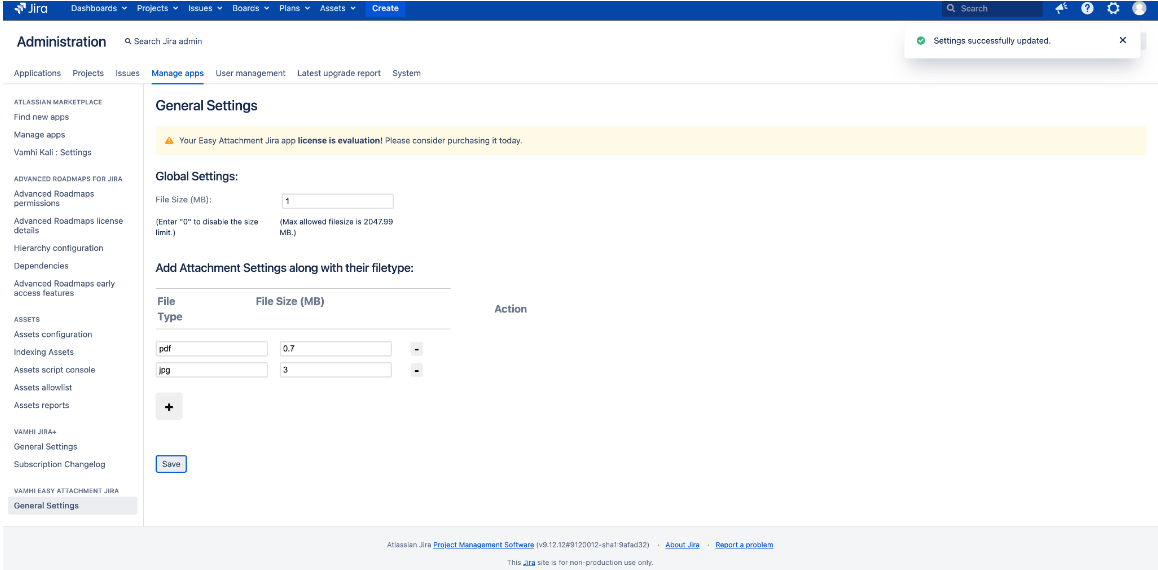Screen dimensions: 1158x570
Task: Remove the jpg file type row
Action: tap(417, 370)
